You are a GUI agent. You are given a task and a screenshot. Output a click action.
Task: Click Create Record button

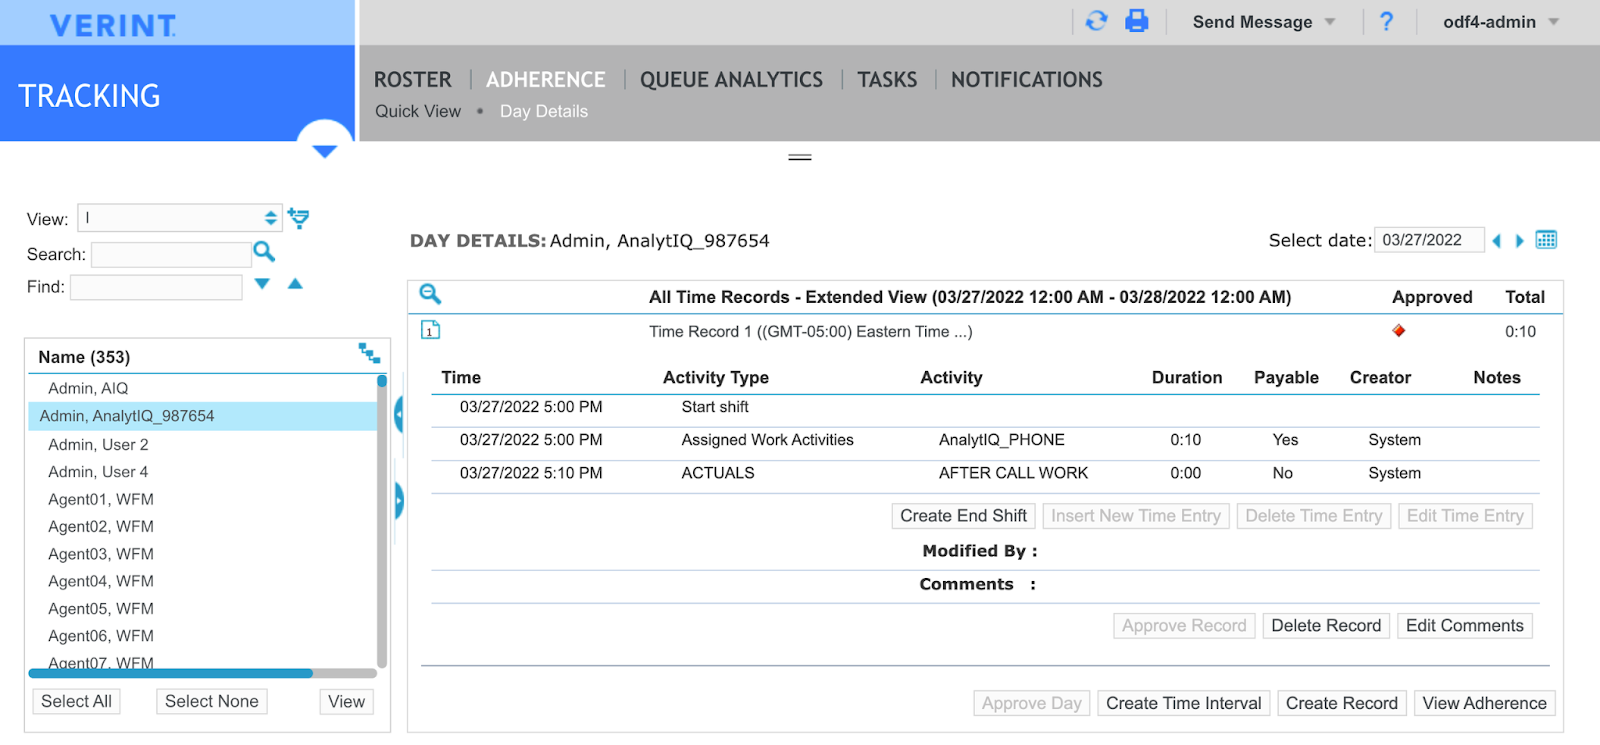pos(1342,704)
